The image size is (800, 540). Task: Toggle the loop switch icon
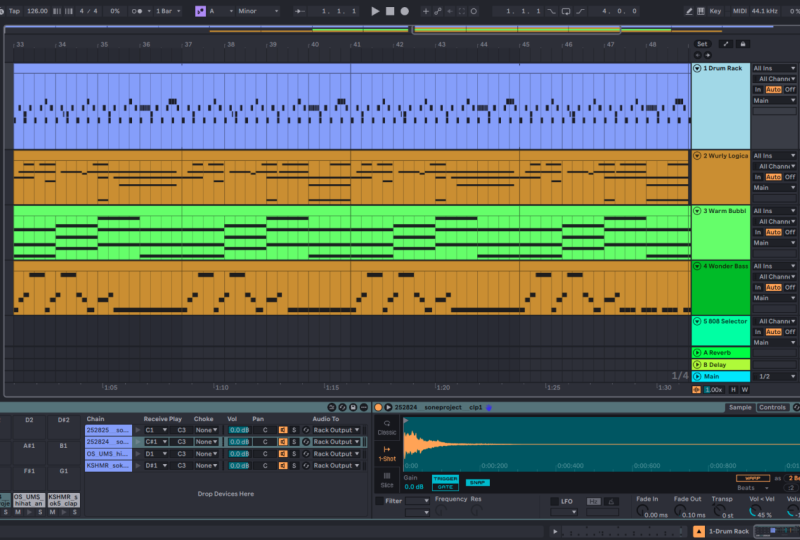point(566,11)
